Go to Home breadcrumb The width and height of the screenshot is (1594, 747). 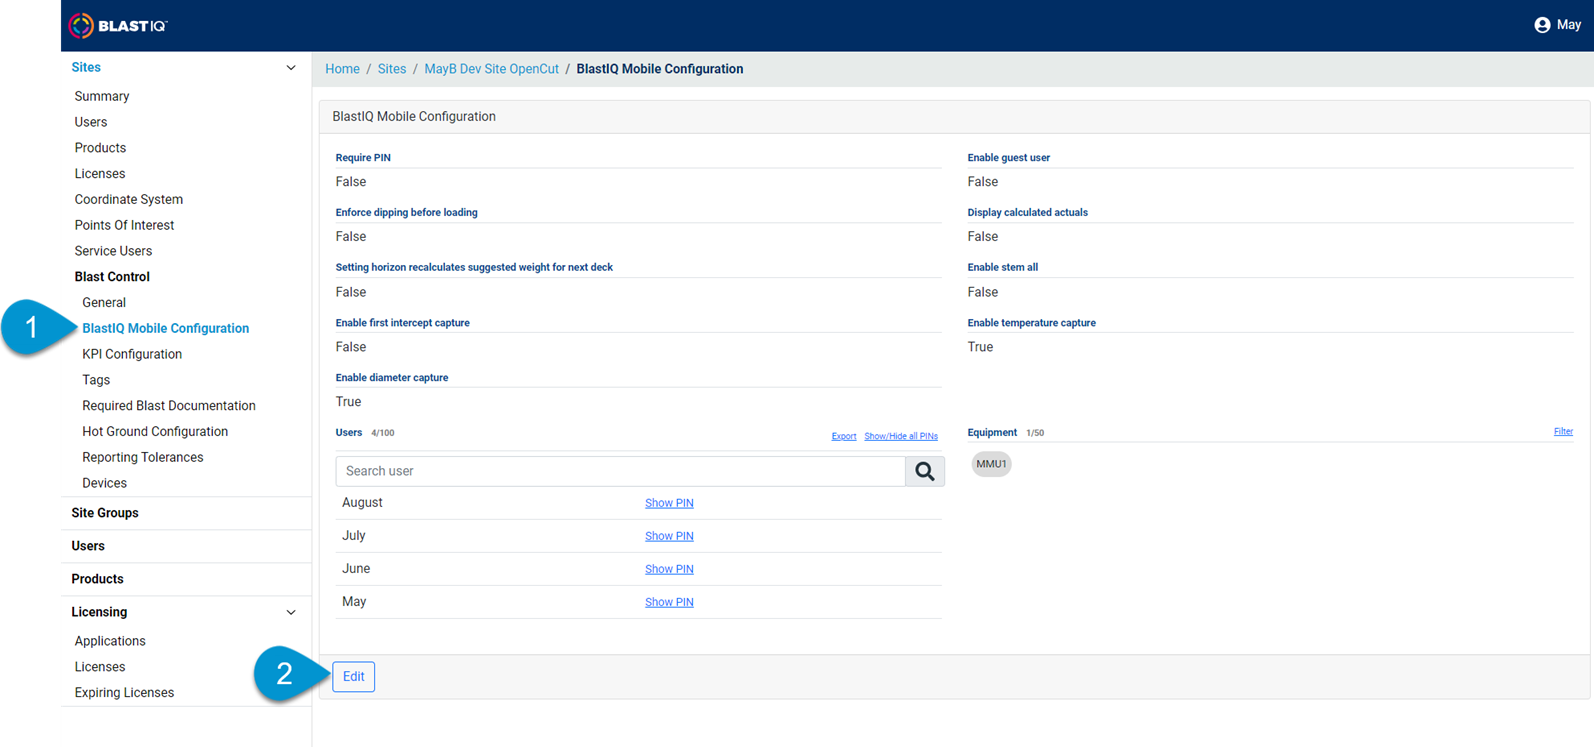click(342, 69)
